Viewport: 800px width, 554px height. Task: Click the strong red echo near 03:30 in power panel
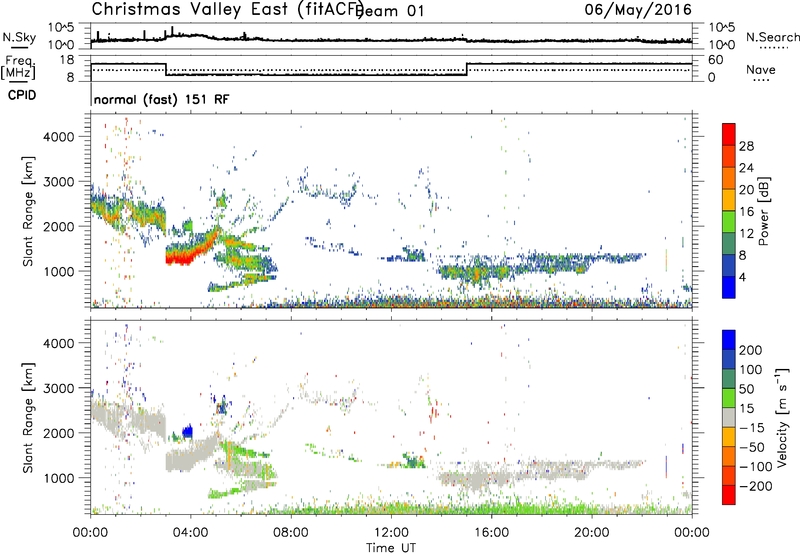179,258
